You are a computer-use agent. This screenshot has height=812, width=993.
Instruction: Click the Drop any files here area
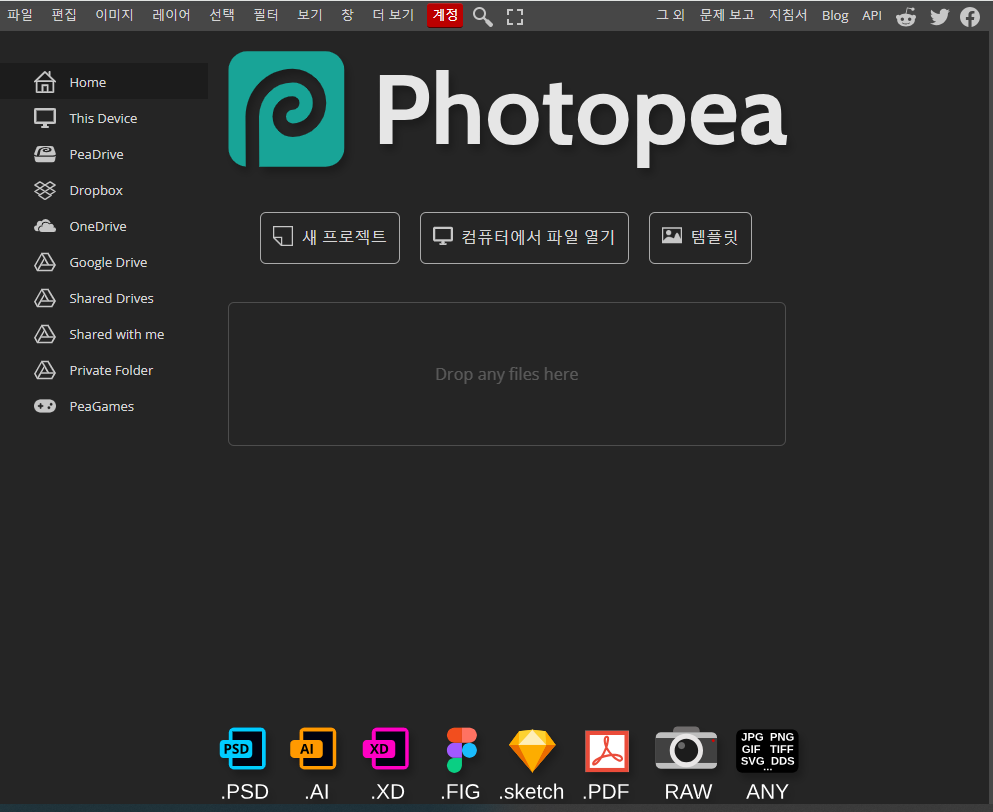click(x=507, y=374)
